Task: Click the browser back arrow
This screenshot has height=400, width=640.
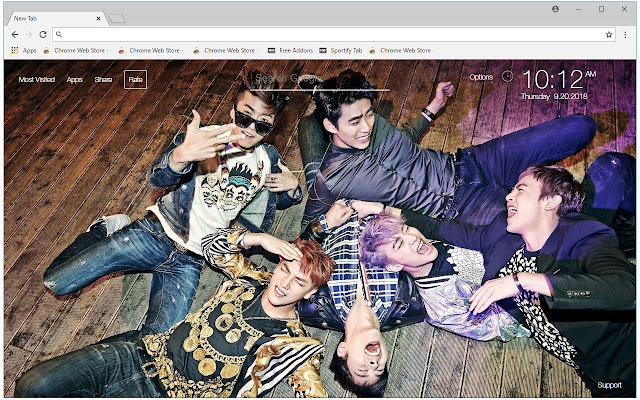Action: tap(15, 35)
